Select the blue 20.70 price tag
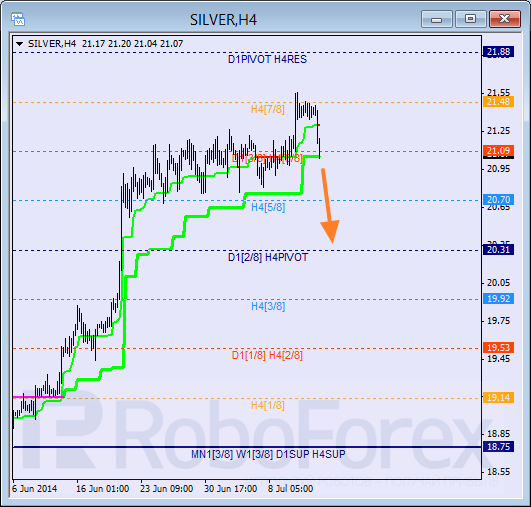The height and width of the screenshot is (507, 531). (x=498, y=199)
